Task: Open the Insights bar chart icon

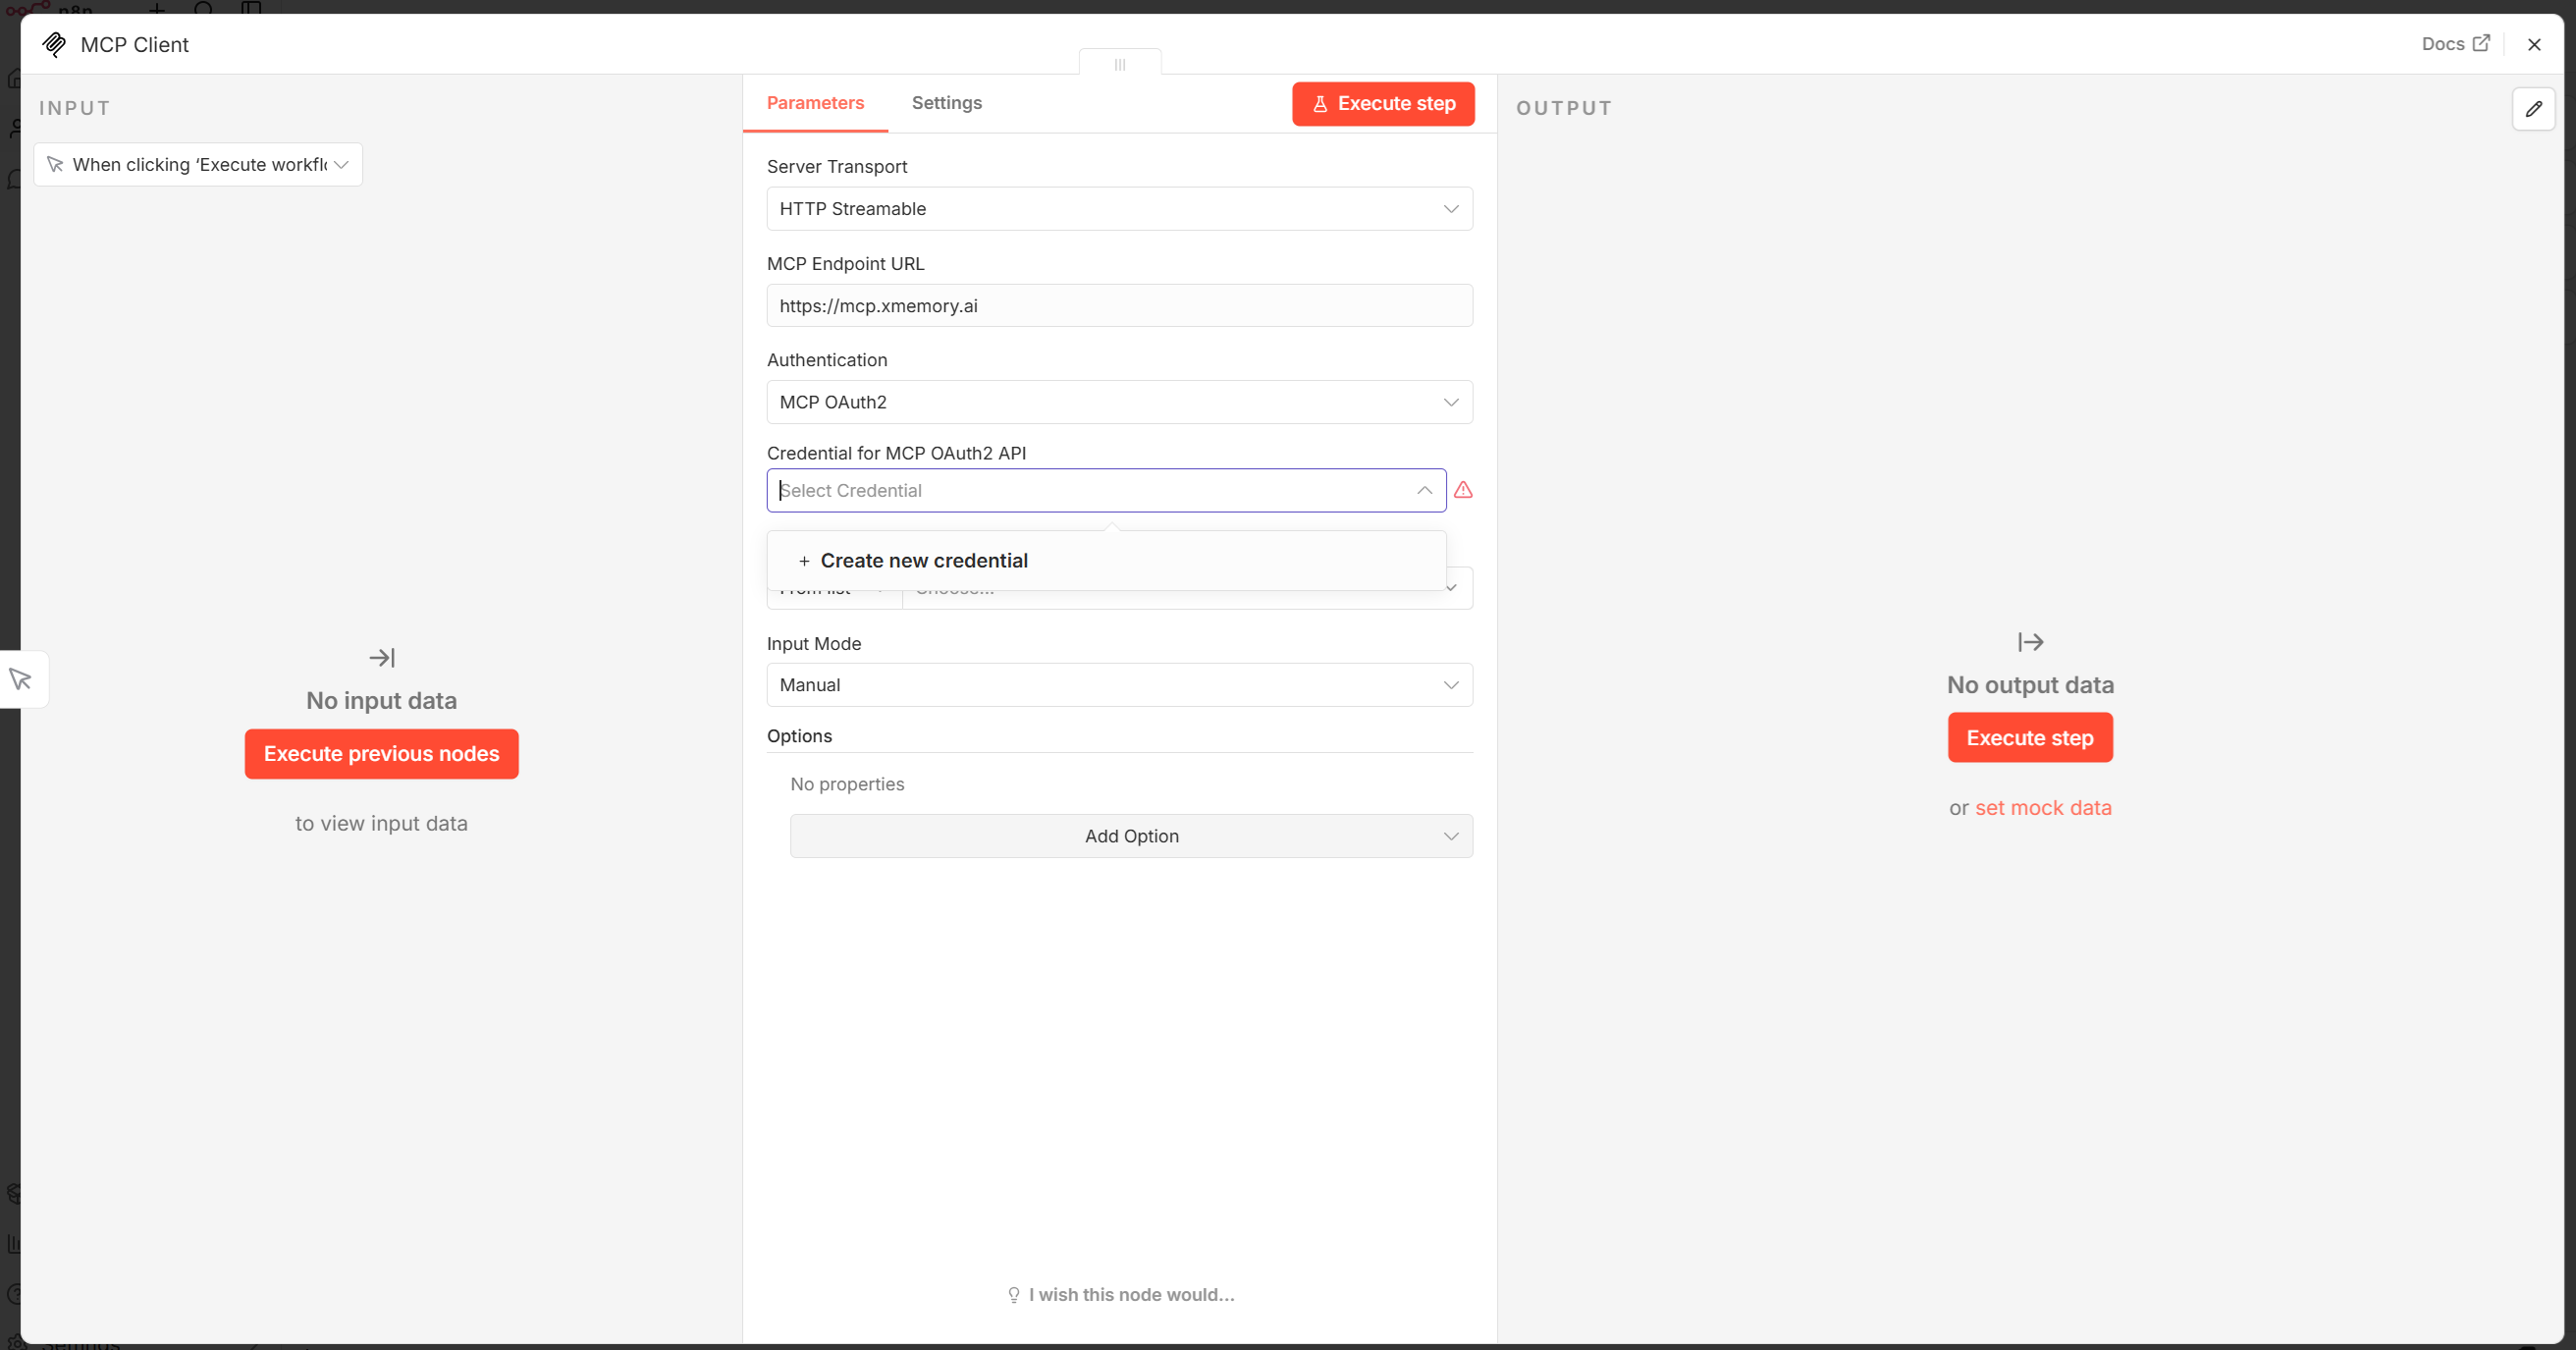Action: pyautogui.click(x=14, y=1243)
